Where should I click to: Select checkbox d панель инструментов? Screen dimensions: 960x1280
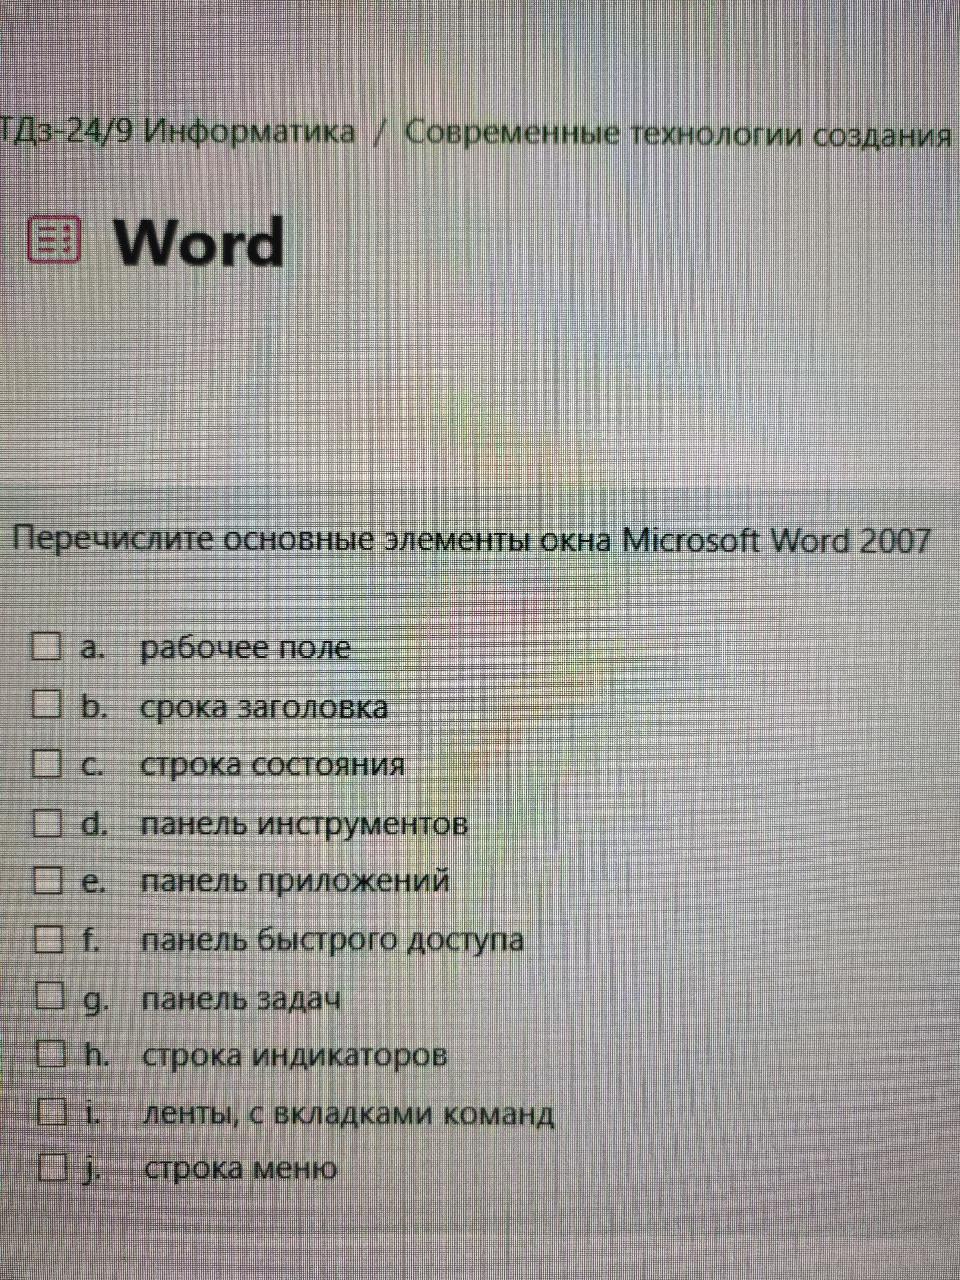pos(47,822)
